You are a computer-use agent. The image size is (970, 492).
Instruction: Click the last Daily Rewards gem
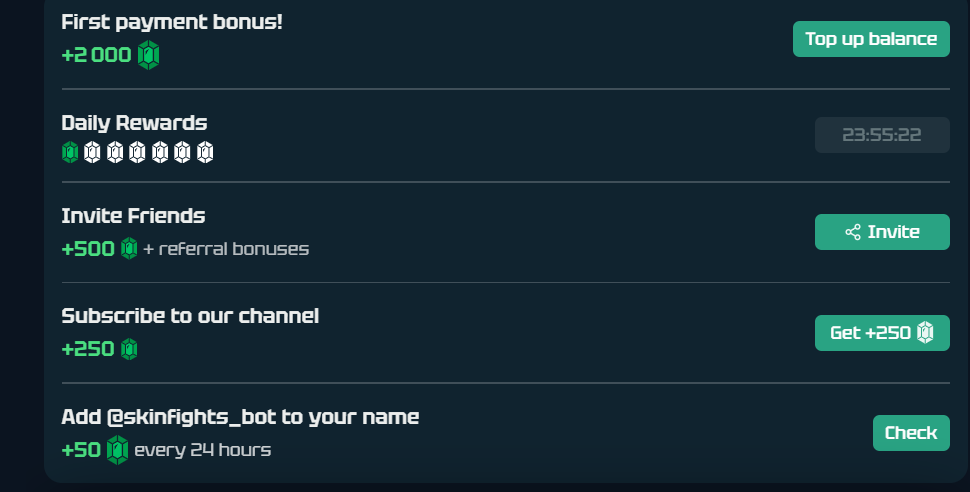point(205,153)
